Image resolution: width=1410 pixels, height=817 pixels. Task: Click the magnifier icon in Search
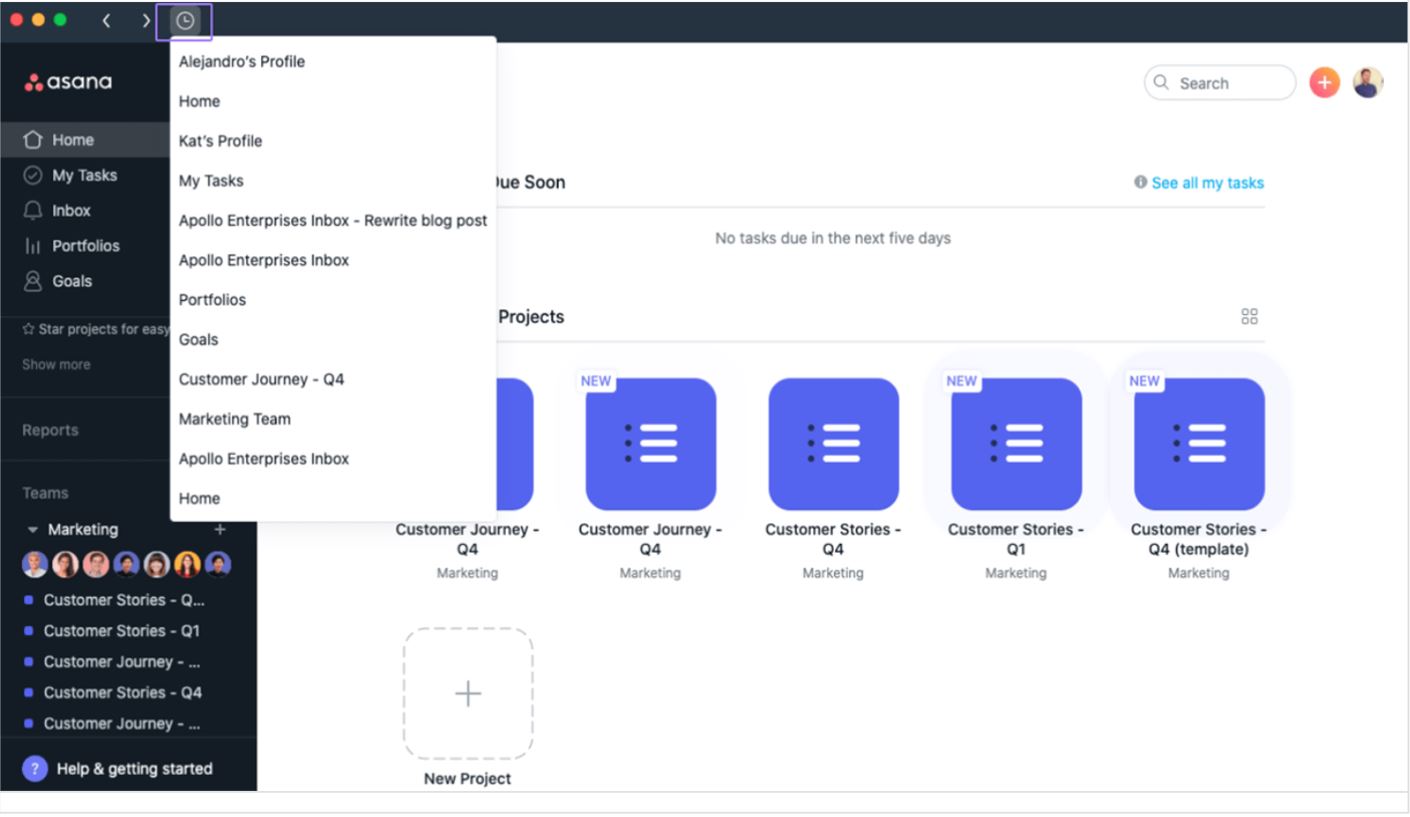click(1161, 83)
